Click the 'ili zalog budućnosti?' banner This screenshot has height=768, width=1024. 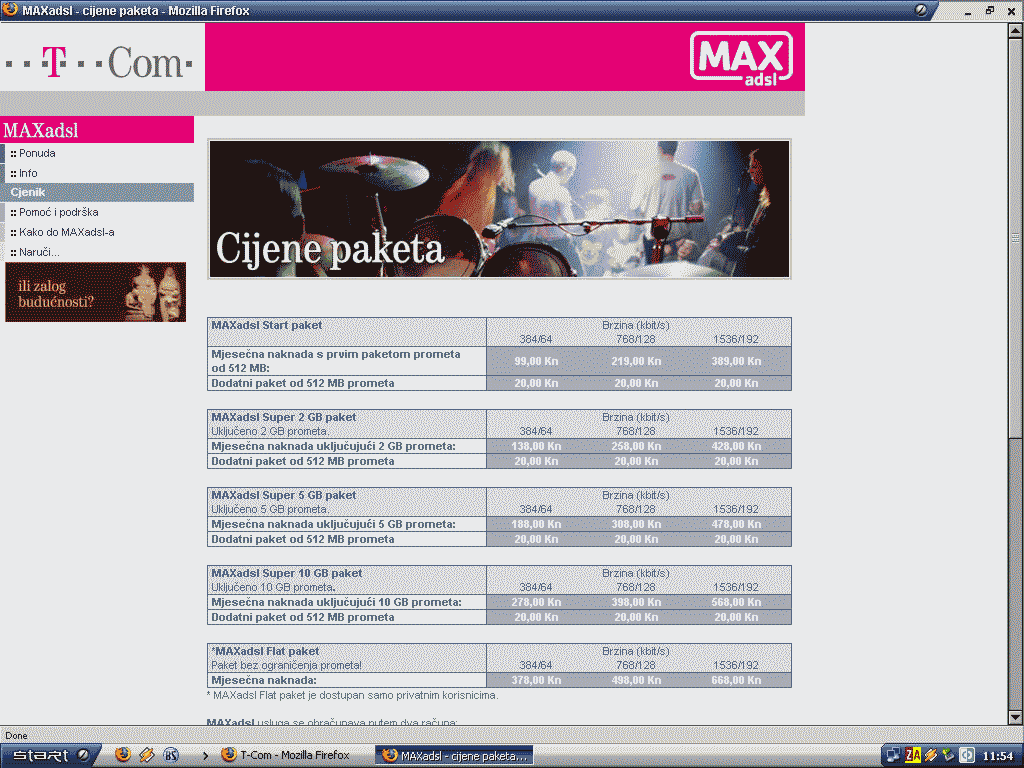(x=95, y=292)
